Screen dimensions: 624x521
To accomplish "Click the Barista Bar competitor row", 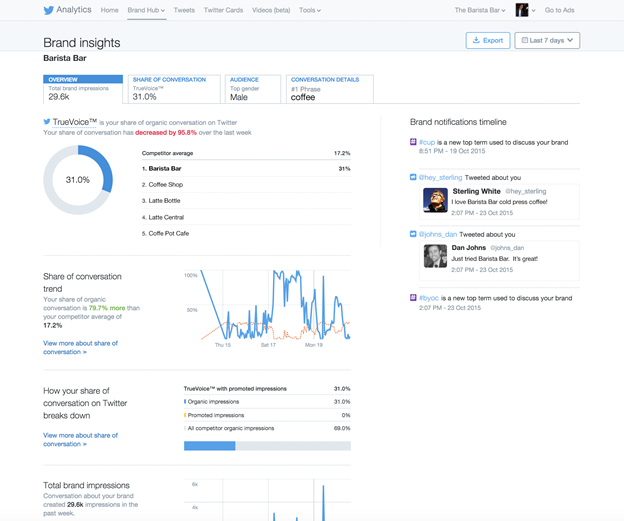I will (x=246, y=169).
